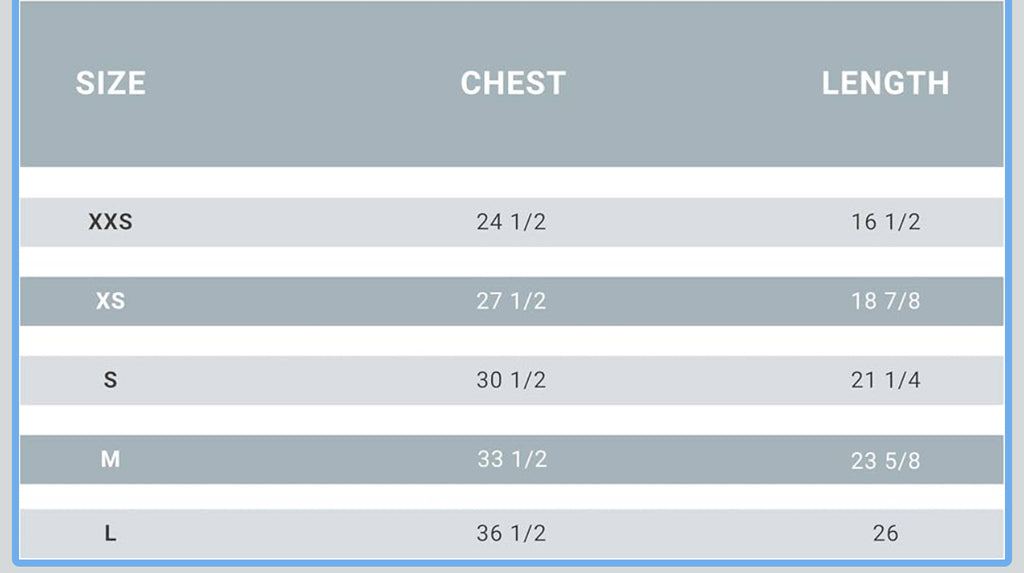The height and width of the screenshot is (573, 1024).
Task: Select the L size label
Action: tap(110, 533)
